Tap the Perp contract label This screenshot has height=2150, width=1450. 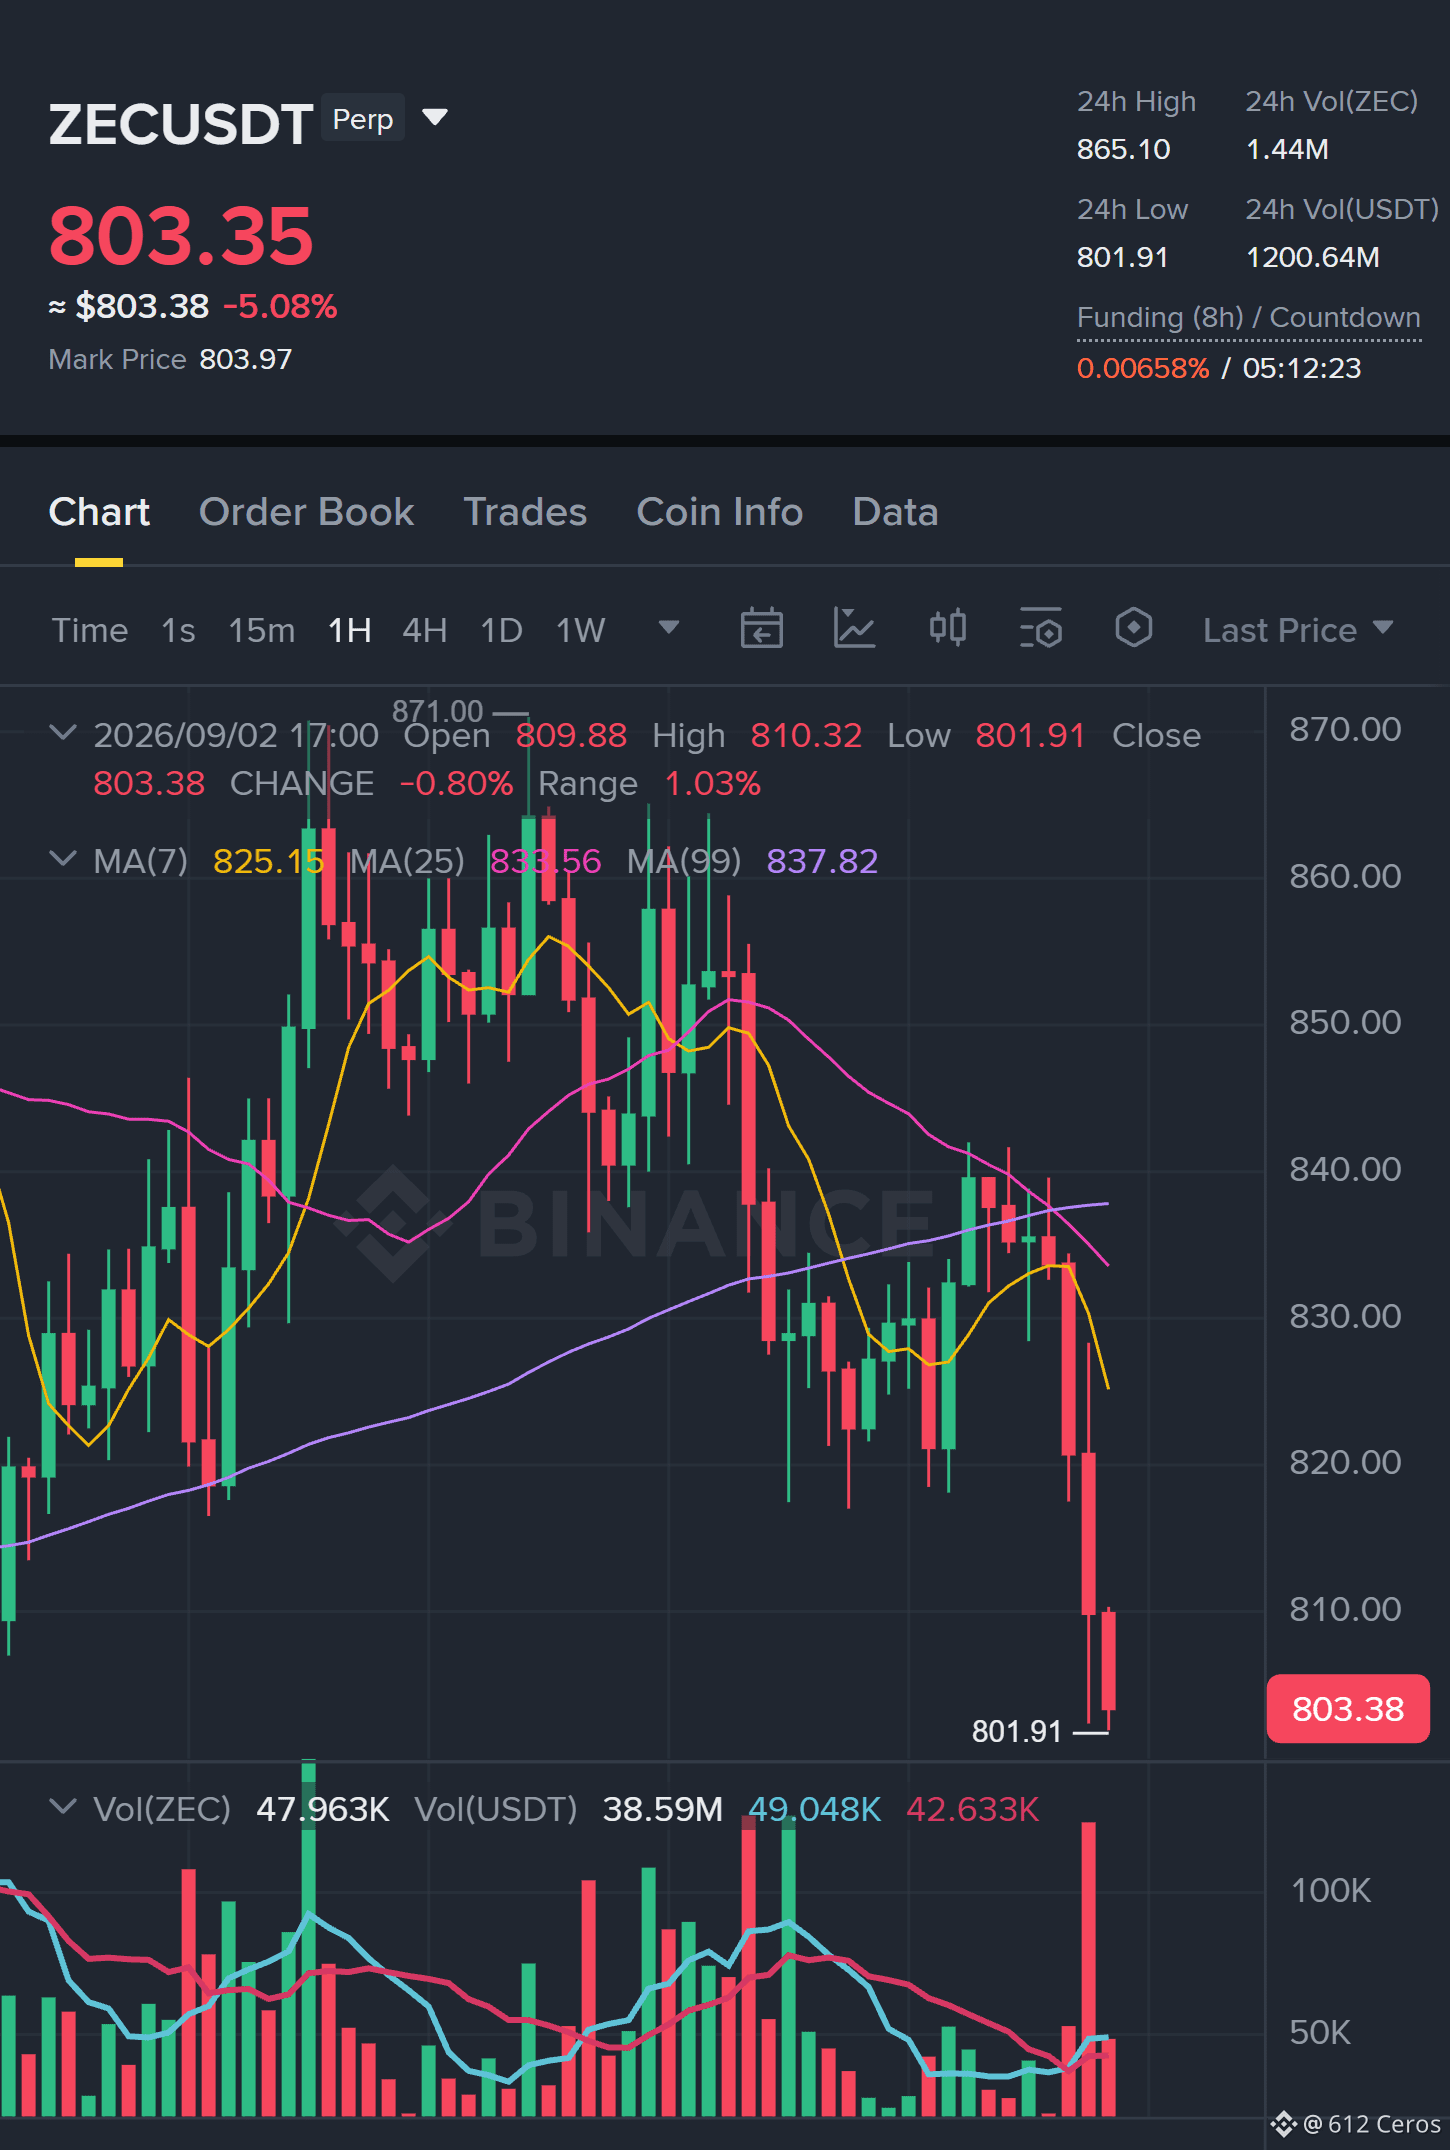[x=363, y=119]
